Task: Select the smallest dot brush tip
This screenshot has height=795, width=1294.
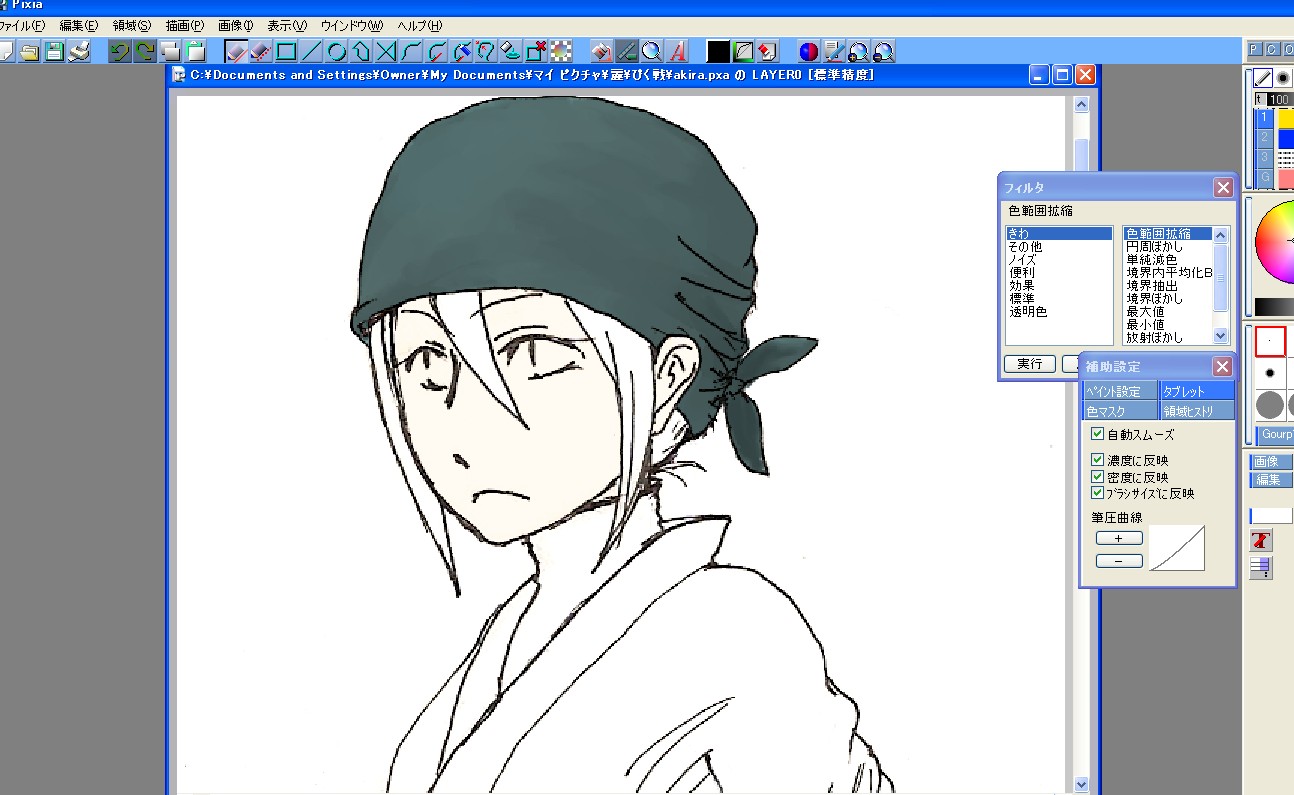Action: tap(1270, 341)
